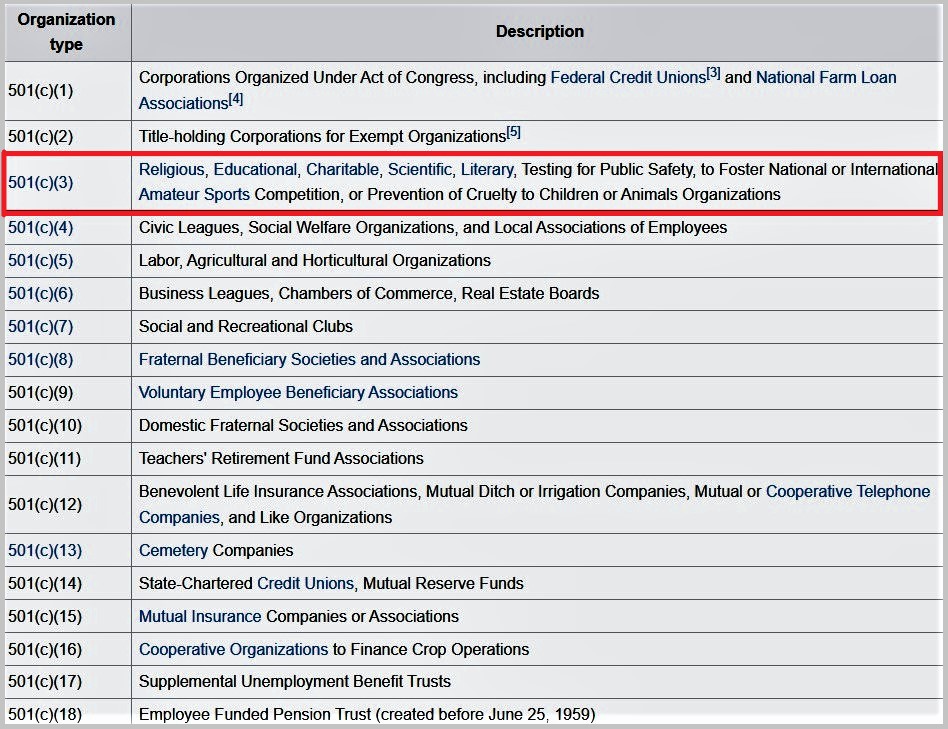The image size is (948, 729).
Task: Click footnote reference [5] after Exempt Organizations
Action: (513, 132)
